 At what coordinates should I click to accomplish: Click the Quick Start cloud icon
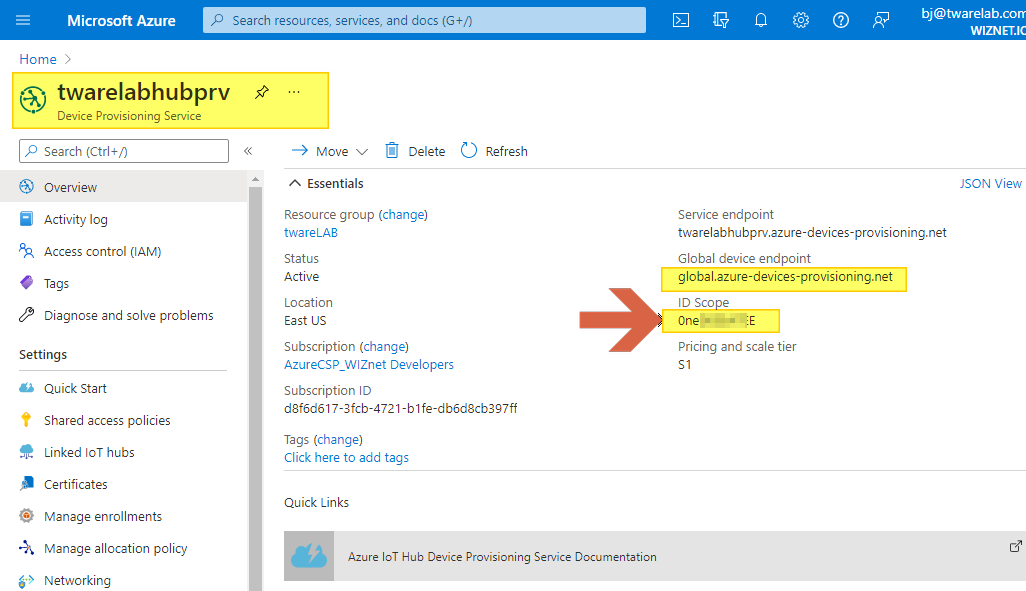(x=26, y=388)
